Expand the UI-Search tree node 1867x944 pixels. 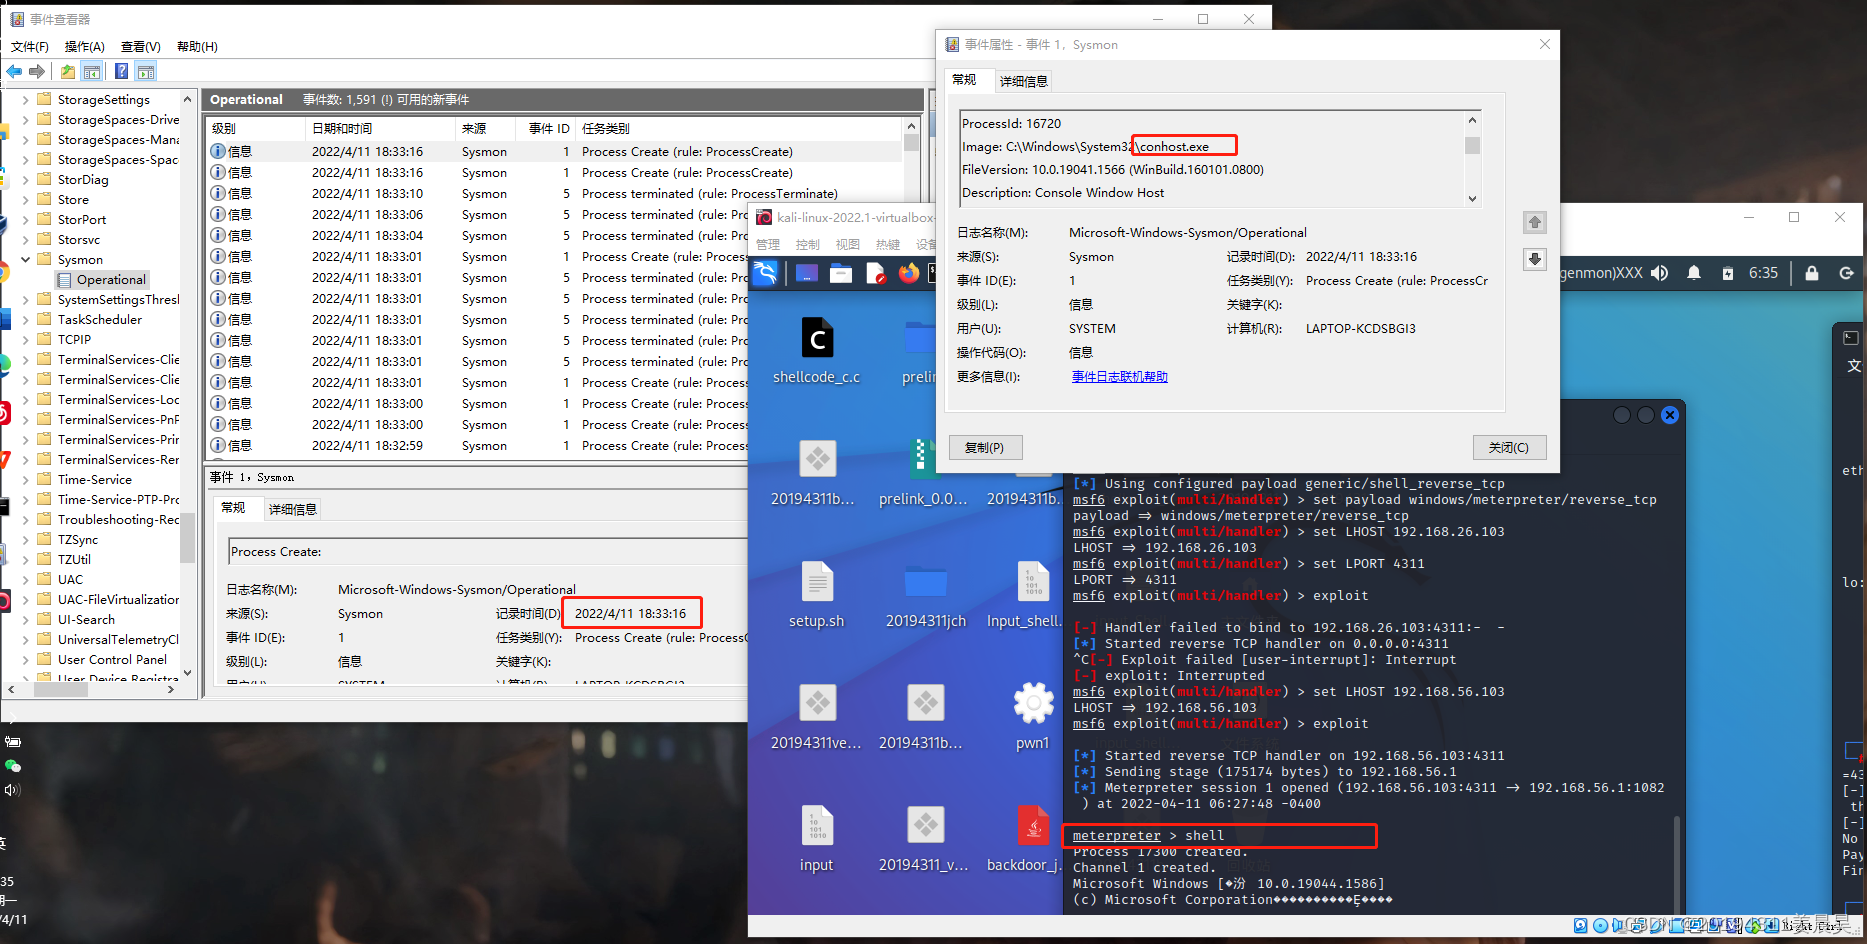[25, 620]
